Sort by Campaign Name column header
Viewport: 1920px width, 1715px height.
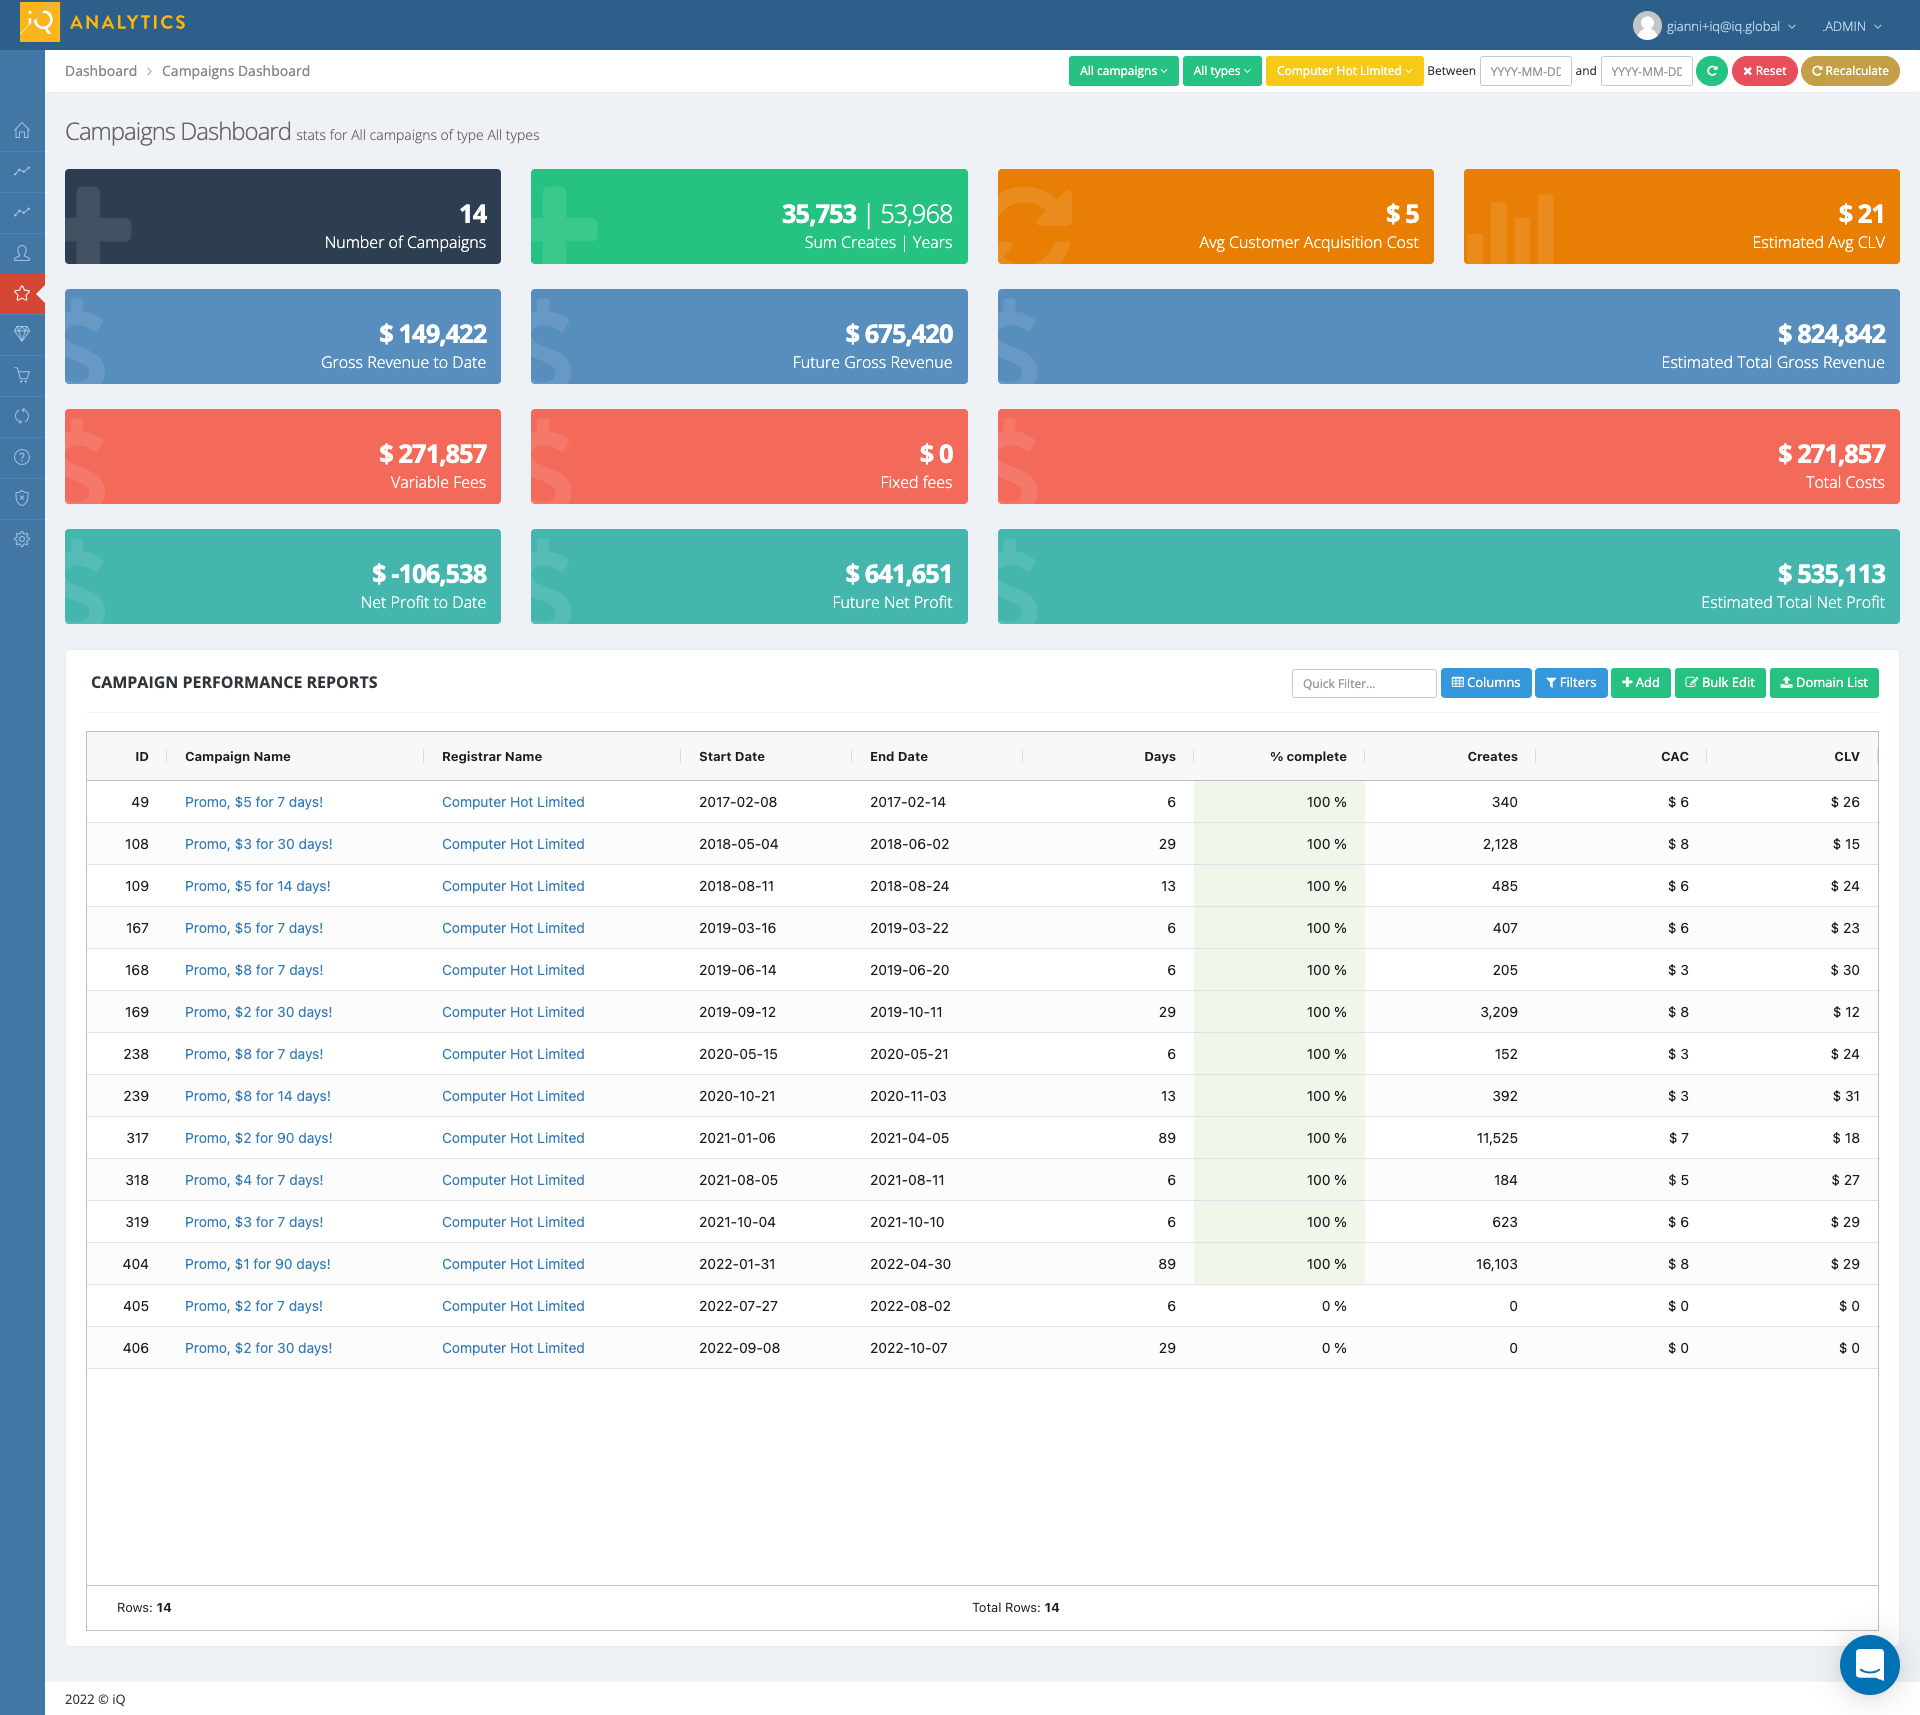[238, 757]
